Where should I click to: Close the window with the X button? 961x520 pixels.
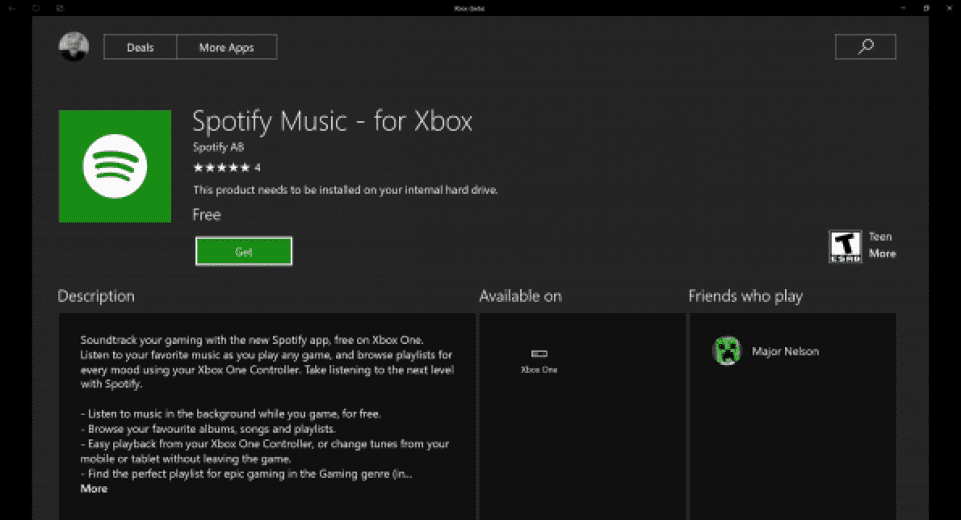point(949,8)
